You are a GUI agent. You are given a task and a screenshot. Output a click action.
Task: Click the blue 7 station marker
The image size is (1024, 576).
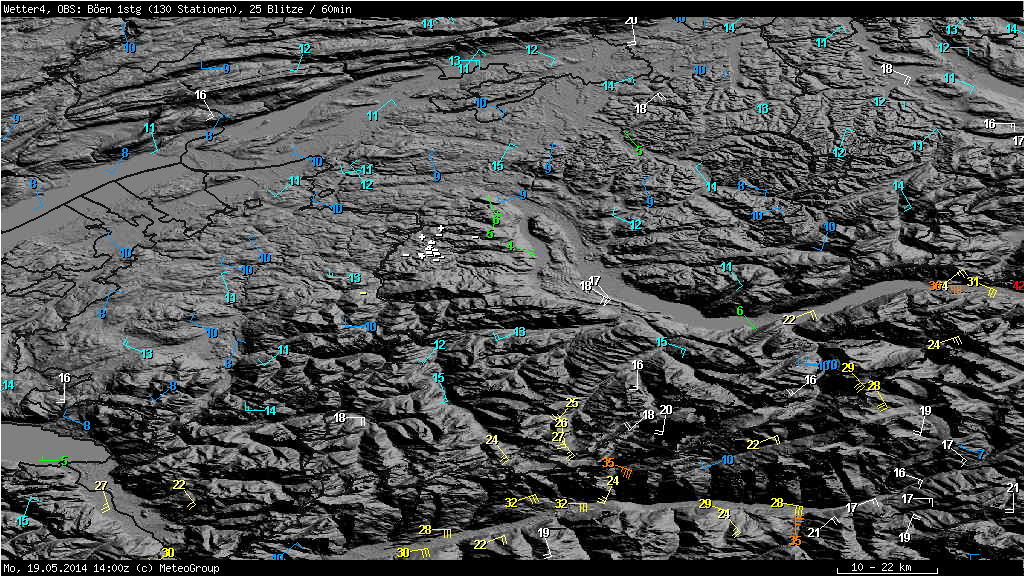click(x=981, y=454)
